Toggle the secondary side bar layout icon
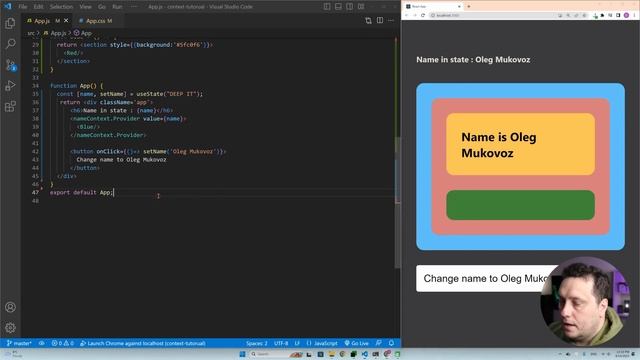 tap(350, 7)
